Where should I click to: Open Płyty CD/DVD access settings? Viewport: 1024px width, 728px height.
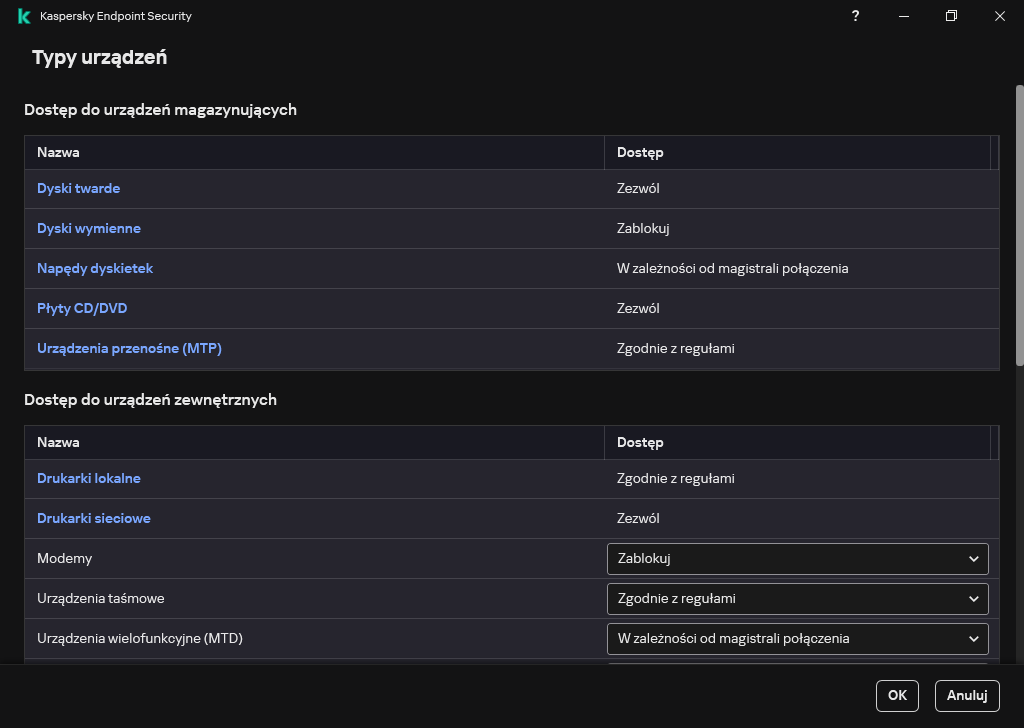(82, 308)
